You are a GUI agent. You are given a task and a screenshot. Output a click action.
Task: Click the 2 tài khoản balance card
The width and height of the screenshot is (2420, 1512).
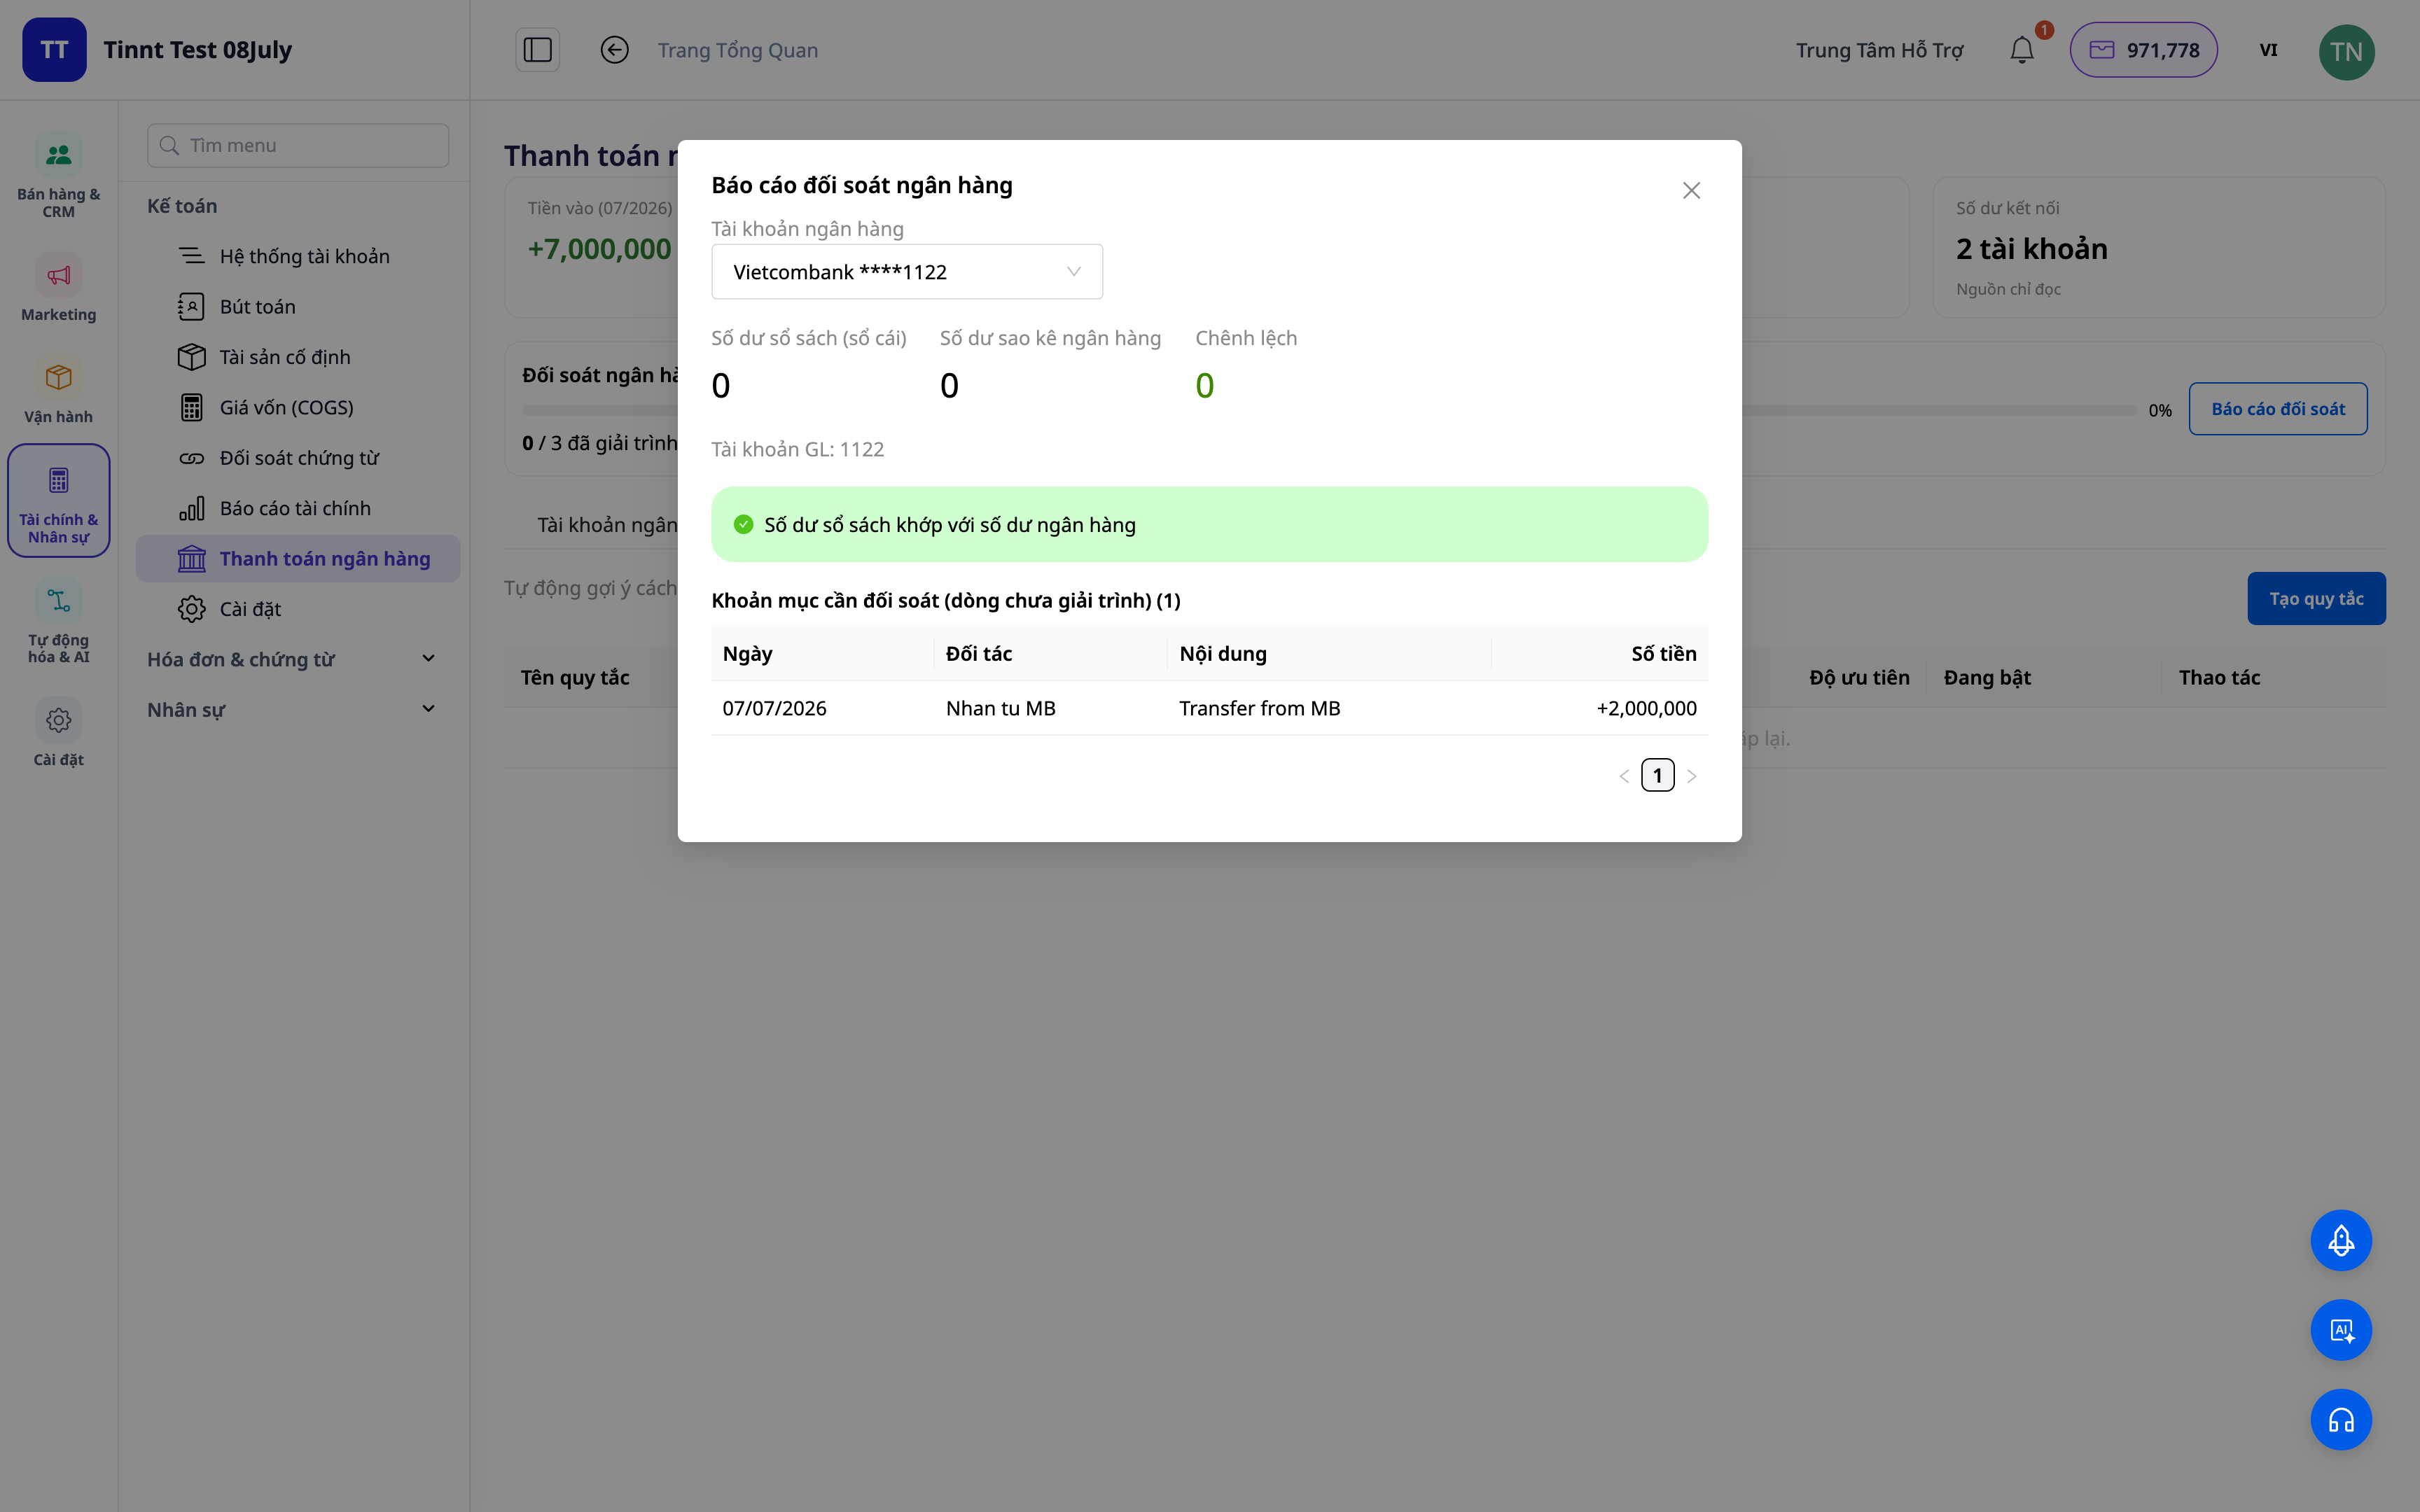[2159, 248]
